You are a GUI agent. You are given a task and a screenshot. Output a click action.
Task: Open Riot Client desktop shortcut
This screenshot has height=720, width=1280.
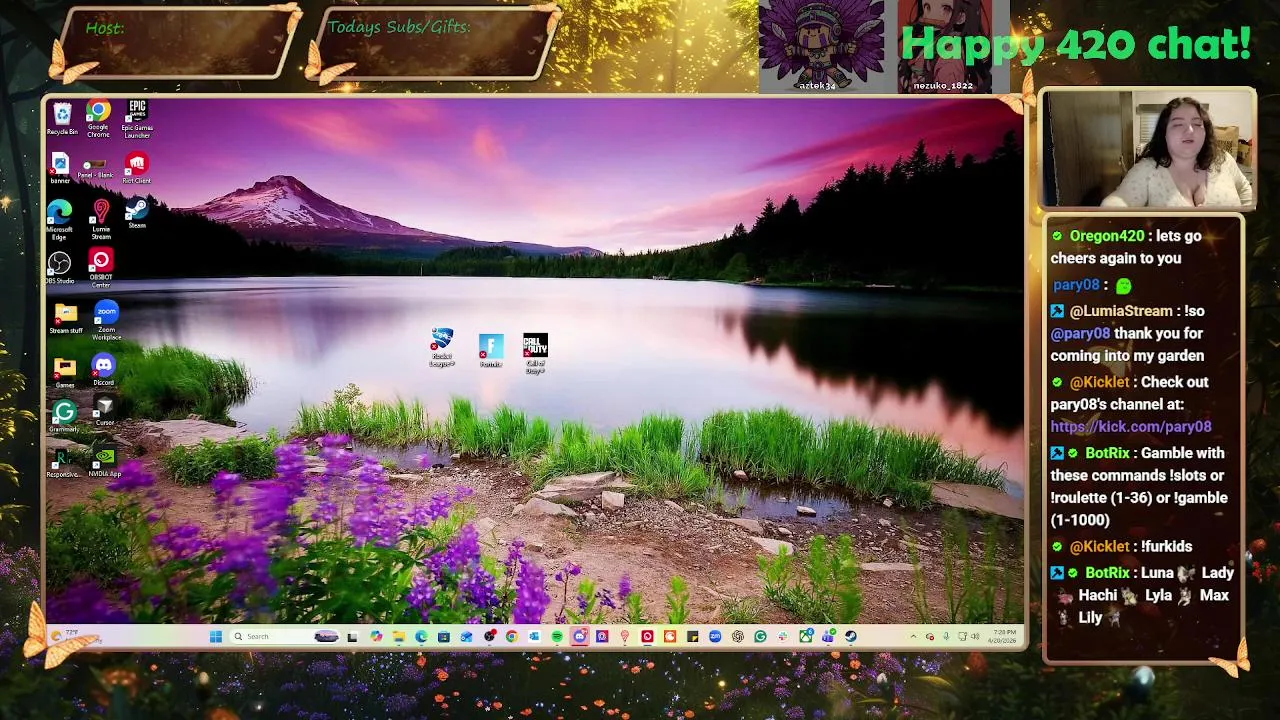point(137,168)
